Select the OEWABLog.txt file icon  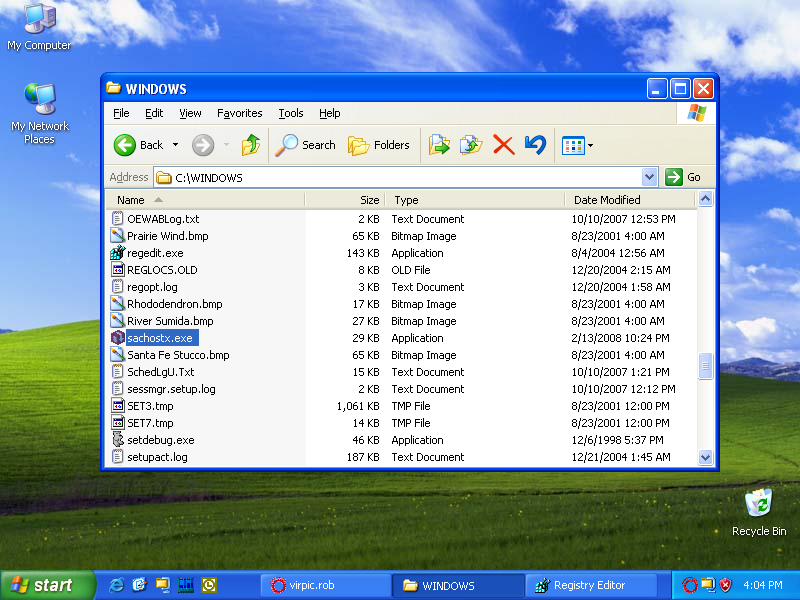coord(118,219)
